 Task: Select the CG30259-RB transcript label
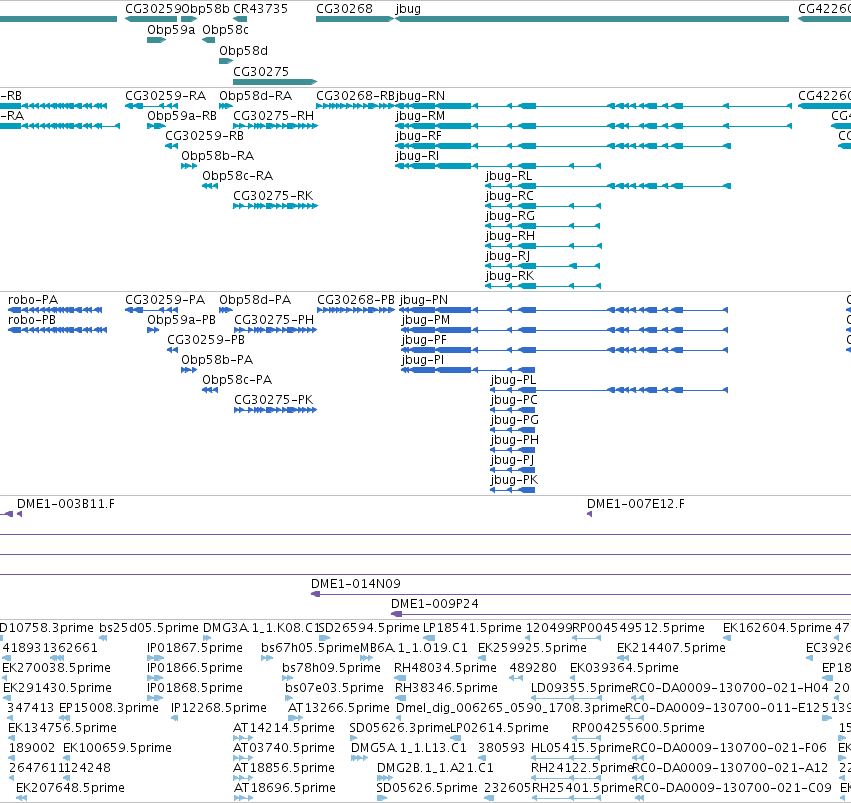(x=204, y=136)
